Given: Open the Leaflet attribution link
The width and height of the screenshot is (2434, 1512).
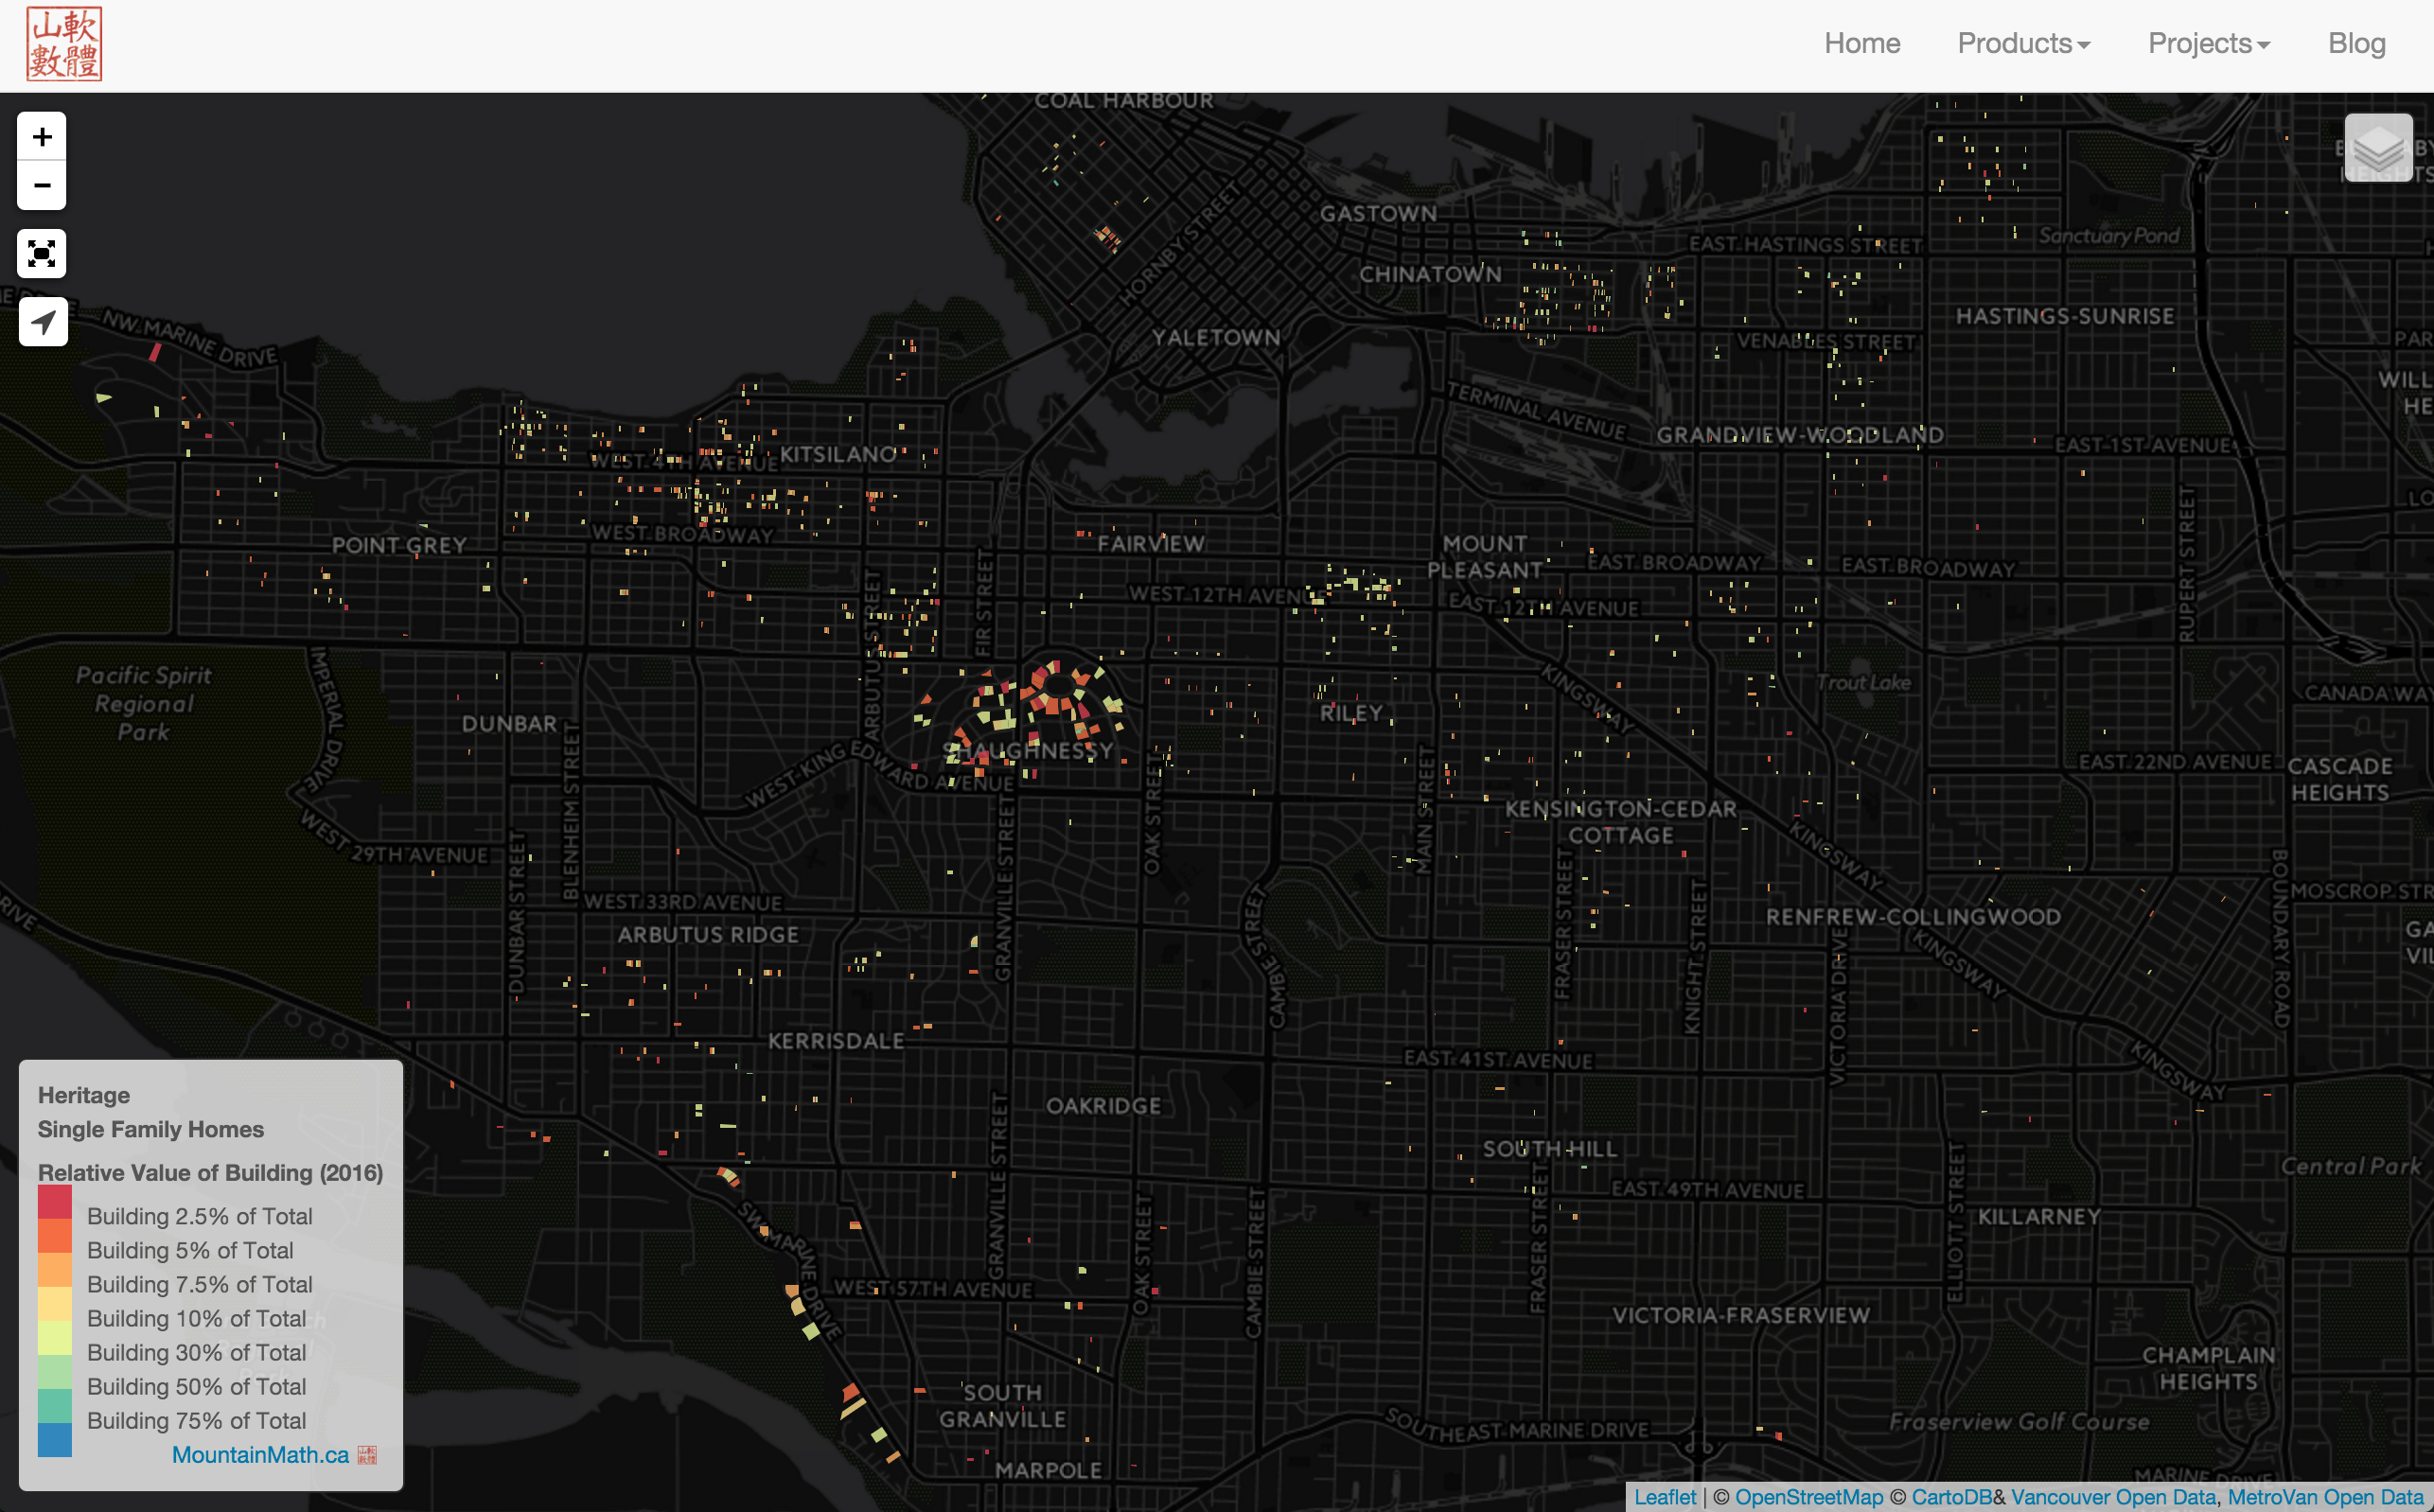Looking at the screenshot, I should click(1665, 1497).
